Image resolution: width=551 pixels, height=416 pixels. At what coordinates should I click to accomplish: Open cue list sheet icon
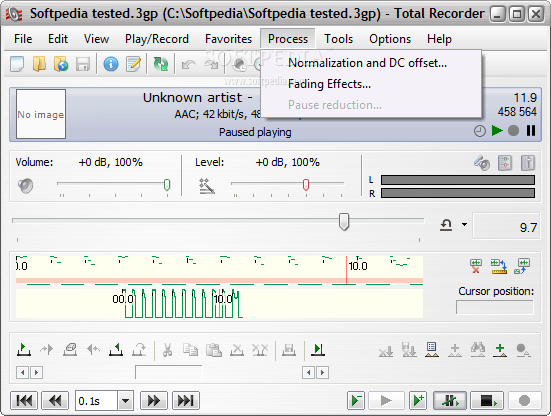[x=432, y=350]
